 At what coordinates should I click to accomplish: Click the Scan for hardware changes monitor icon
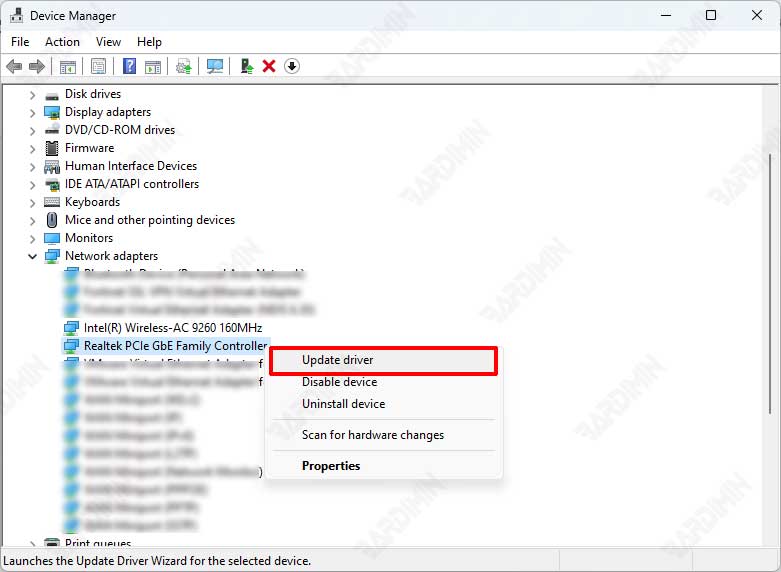(x=215, y=66)
